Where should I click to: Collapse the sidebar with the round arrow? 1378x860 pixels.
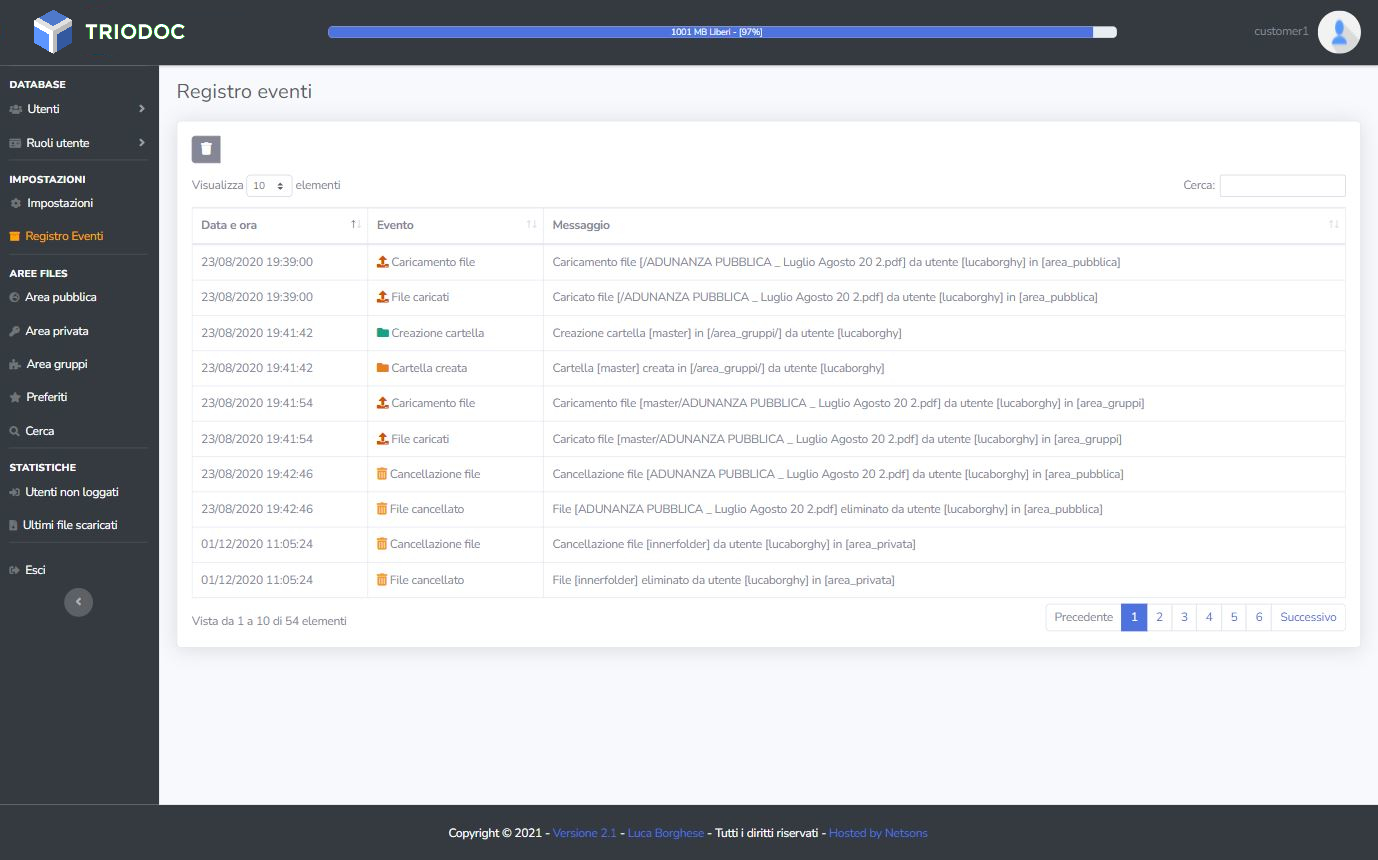[78, 601]
